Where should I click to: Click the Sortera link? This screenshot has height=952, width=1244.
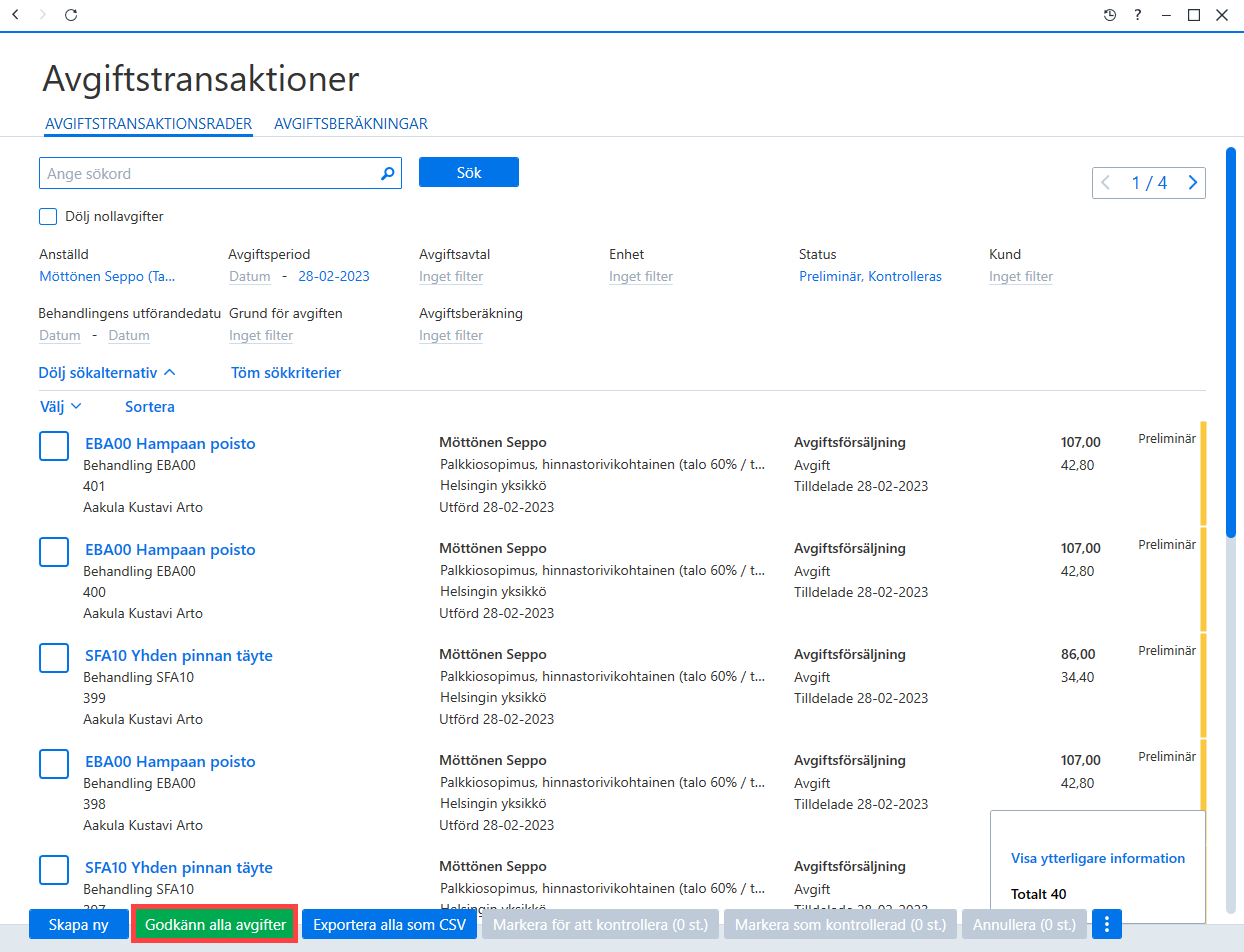point(150,407)
